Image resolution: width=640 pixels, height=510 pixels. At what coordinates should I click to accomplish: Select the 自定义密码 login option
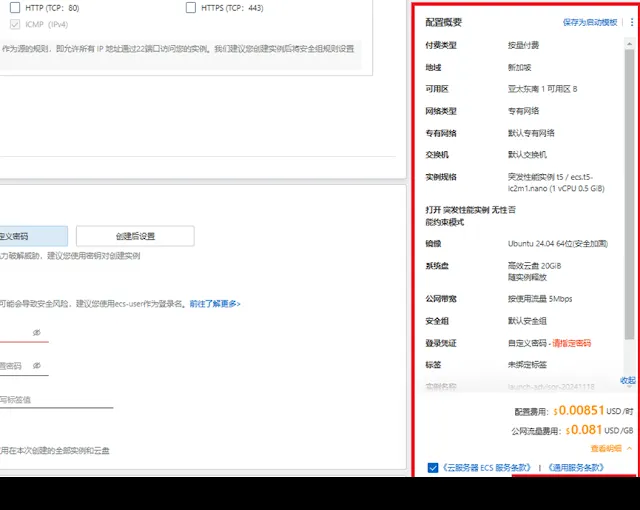34,236
